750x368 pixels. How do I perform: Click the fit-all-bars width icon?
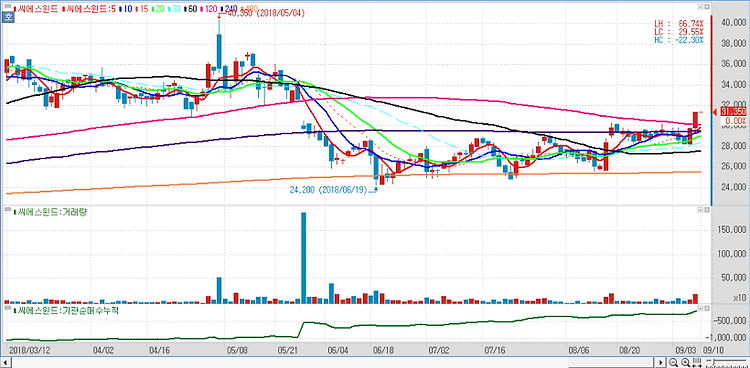(697, 362)
